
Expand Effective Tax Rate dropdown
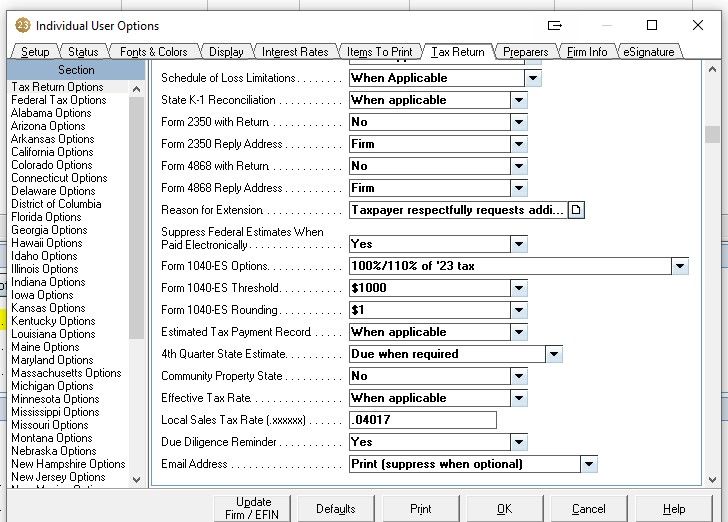coord(519,398)
